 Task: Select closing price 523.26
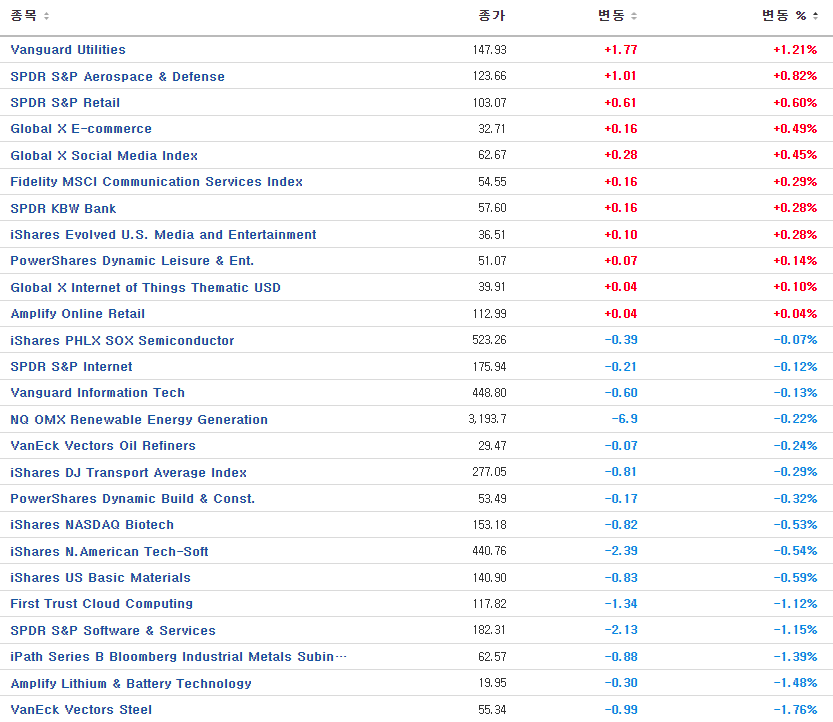coord(489,340)
